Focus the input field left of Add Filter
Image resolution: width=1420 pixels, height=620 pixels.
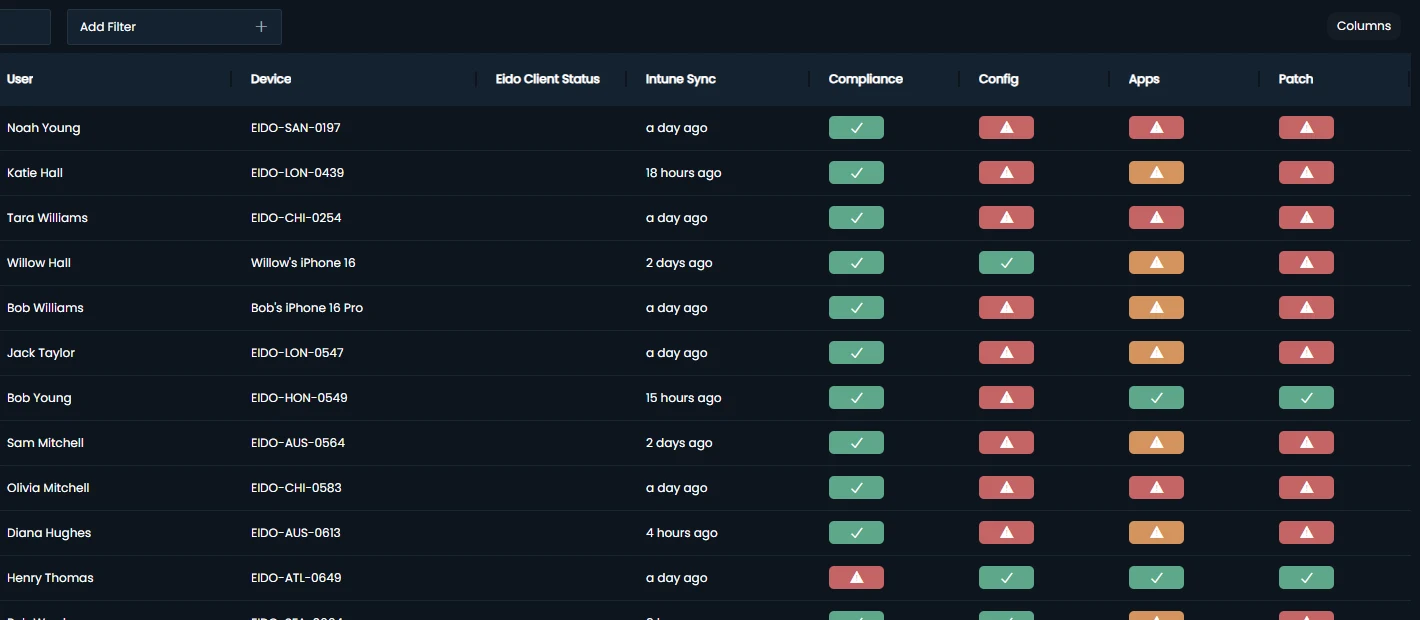pyautogui.click(x=25, y=27)
